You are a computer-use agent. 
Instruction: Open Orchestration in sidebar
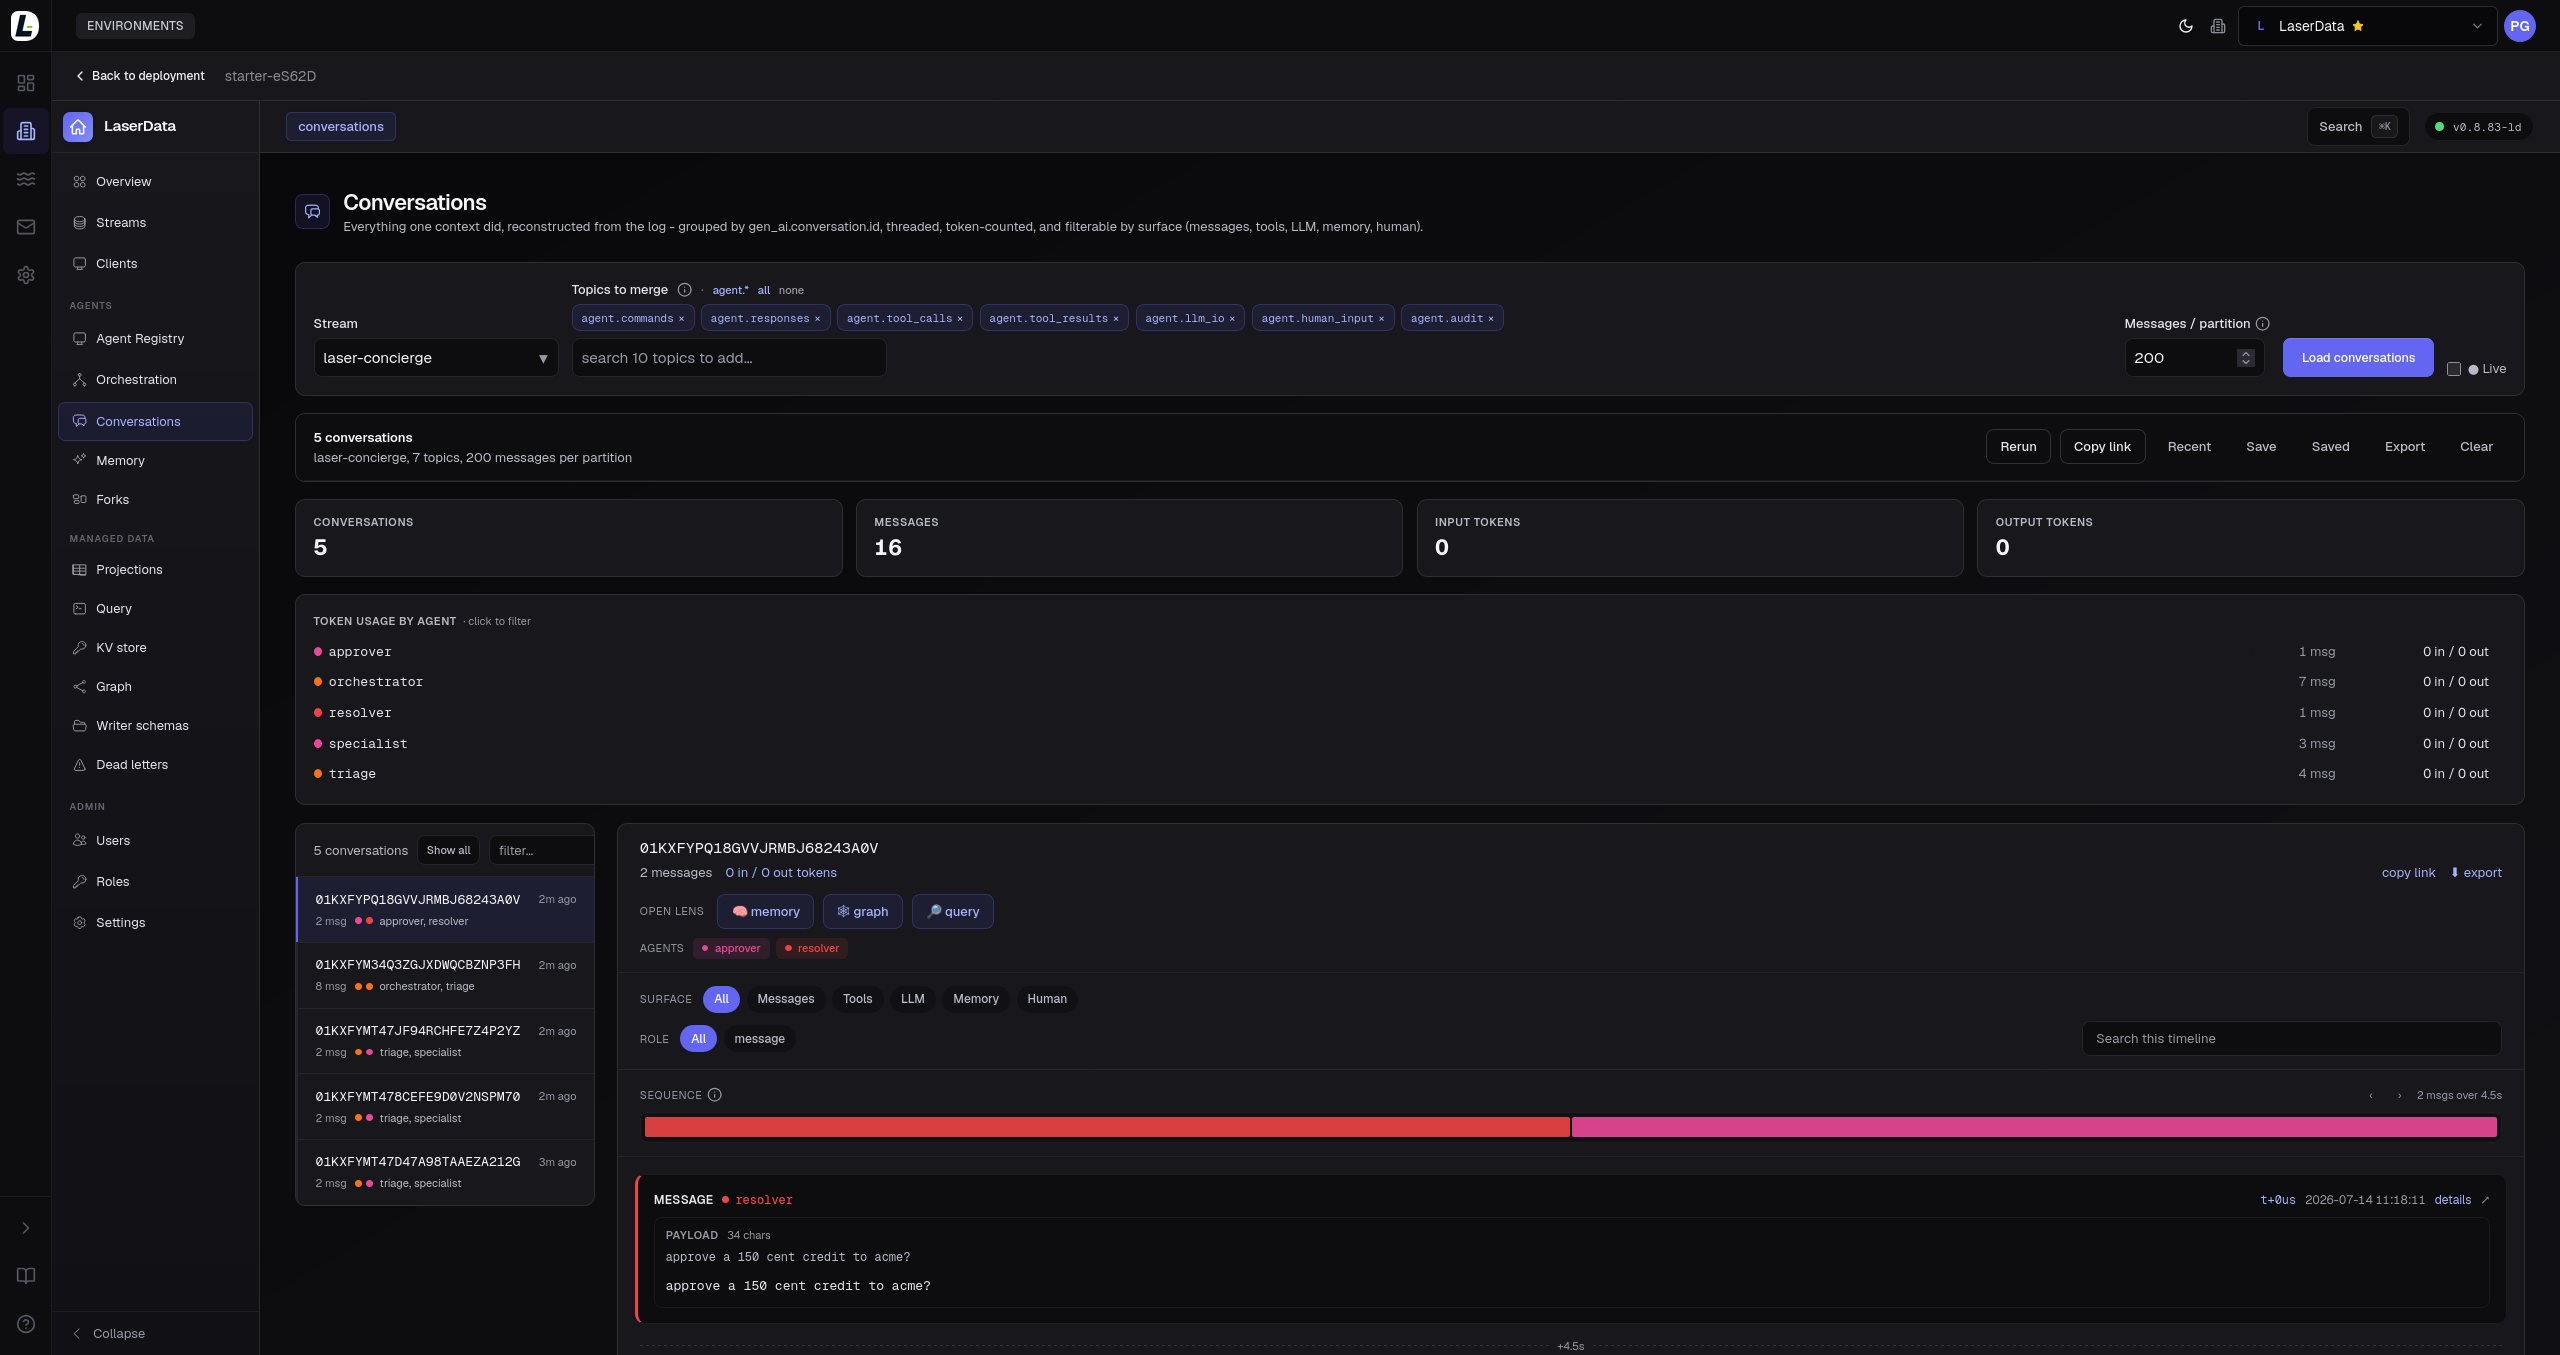point(155,380)
